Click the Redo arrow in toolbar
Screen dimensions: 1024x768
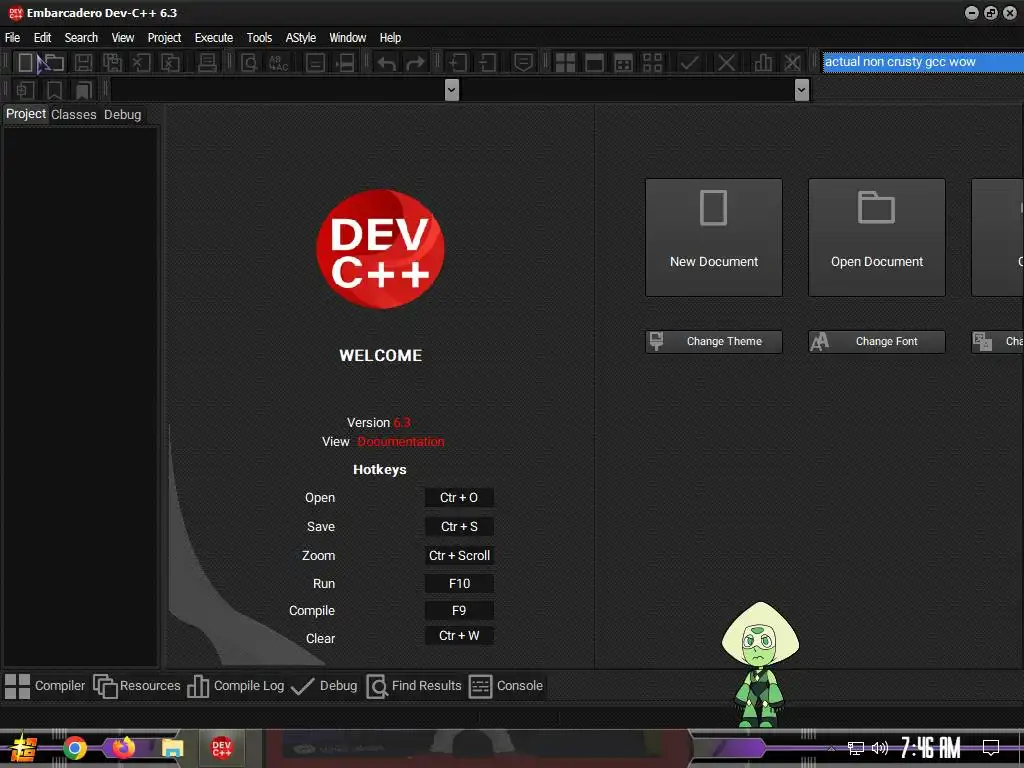[x=415, y=63]
